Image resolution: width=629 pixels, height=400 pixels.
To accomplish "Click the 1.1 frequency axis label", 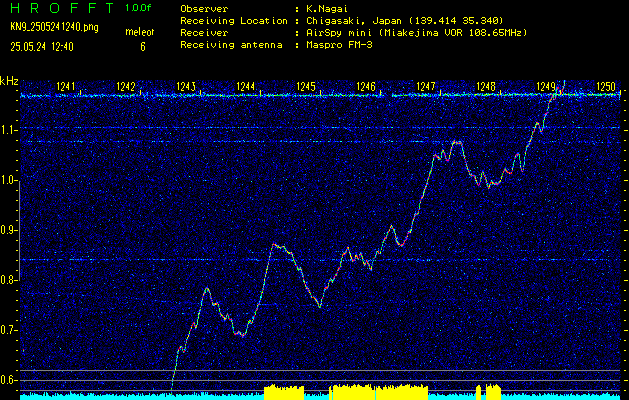I will pos(9,130).
